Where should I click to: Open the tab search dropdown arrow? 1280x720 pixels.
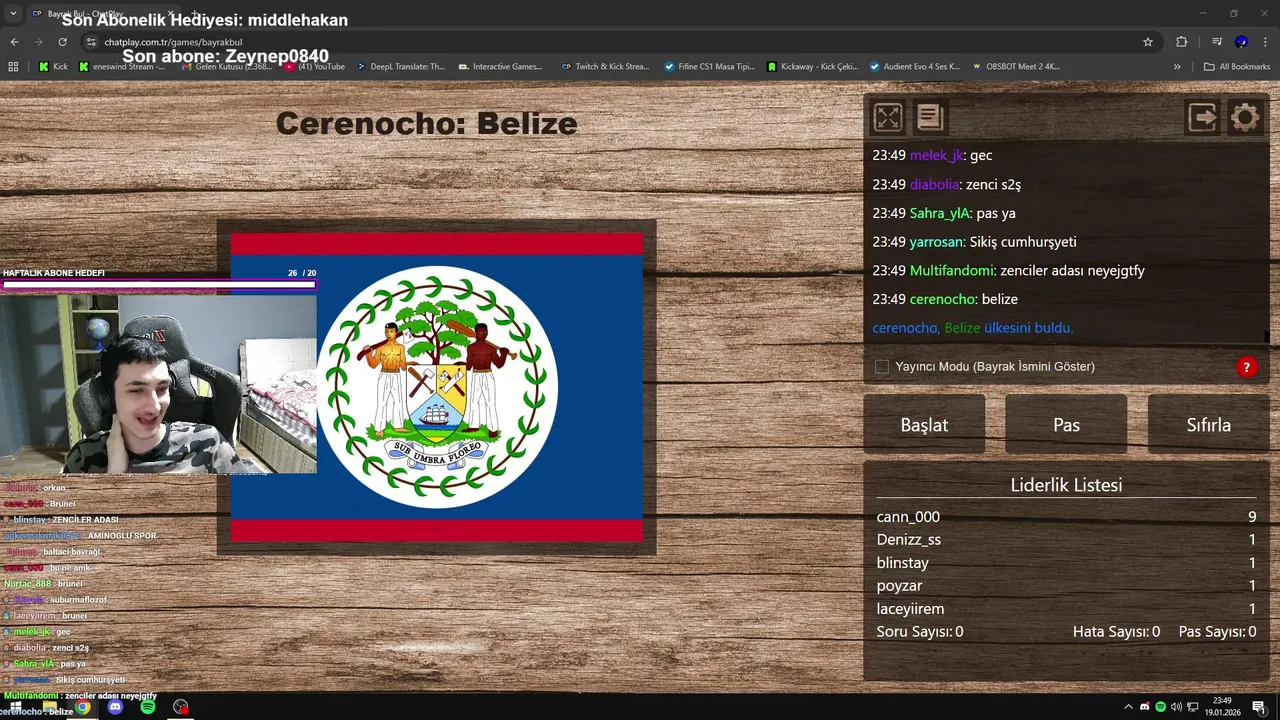(13, 13)
